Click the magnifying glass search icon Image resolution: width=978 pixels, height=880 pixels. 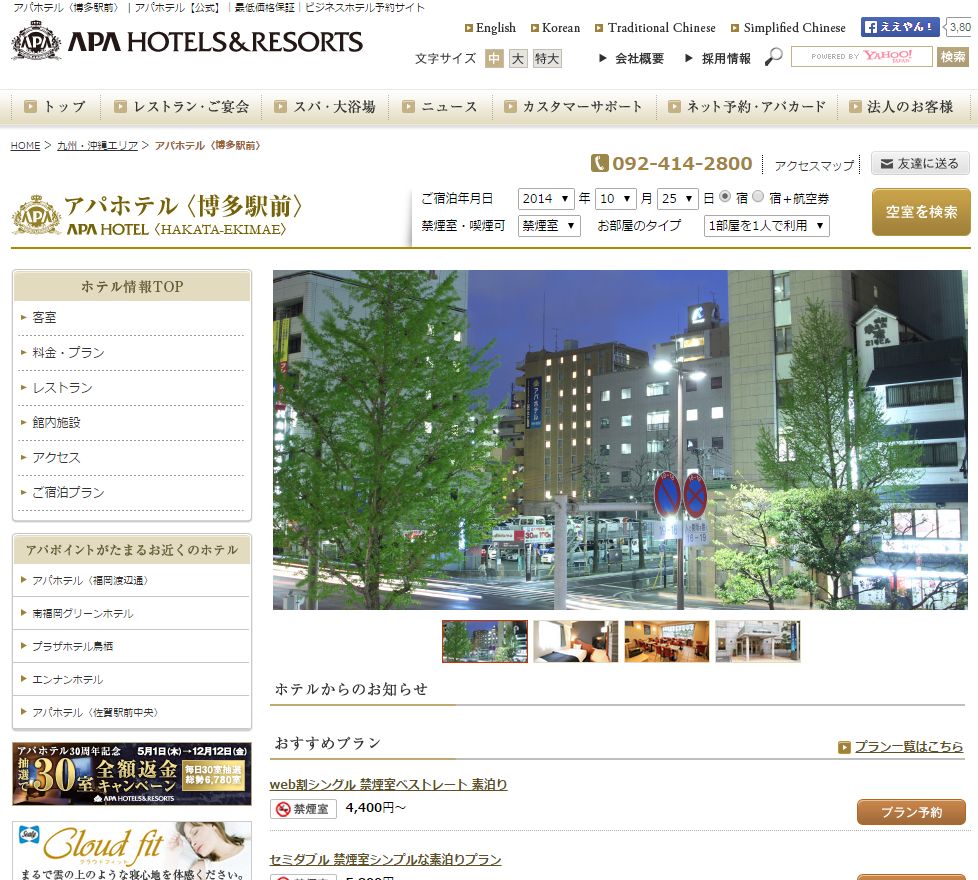pyautogui.click(x=773, y=57)
